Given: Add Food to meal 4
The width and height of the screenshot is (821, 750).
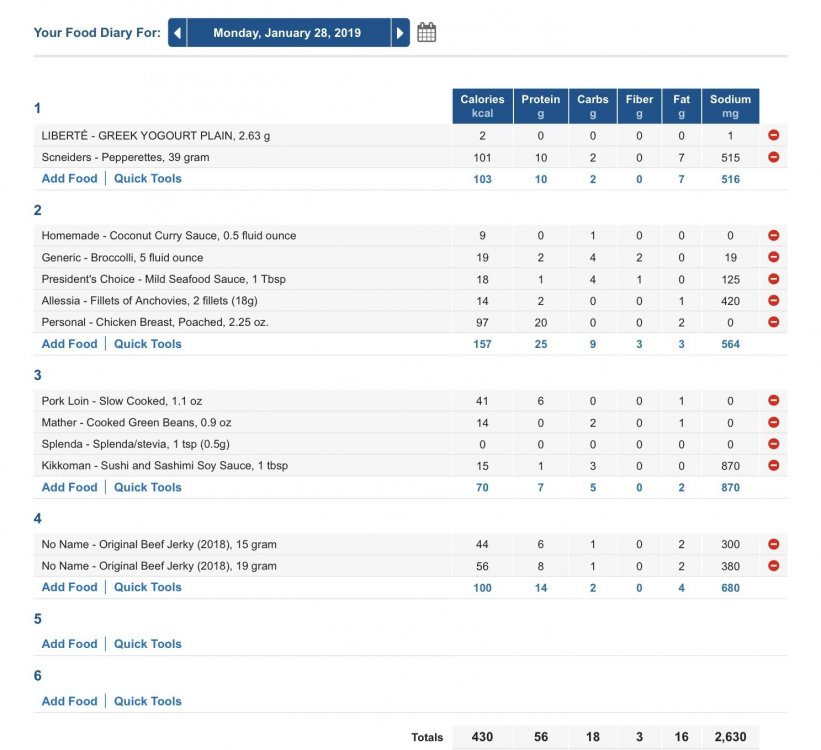Looking at the screenshot, I should point(70,587).
